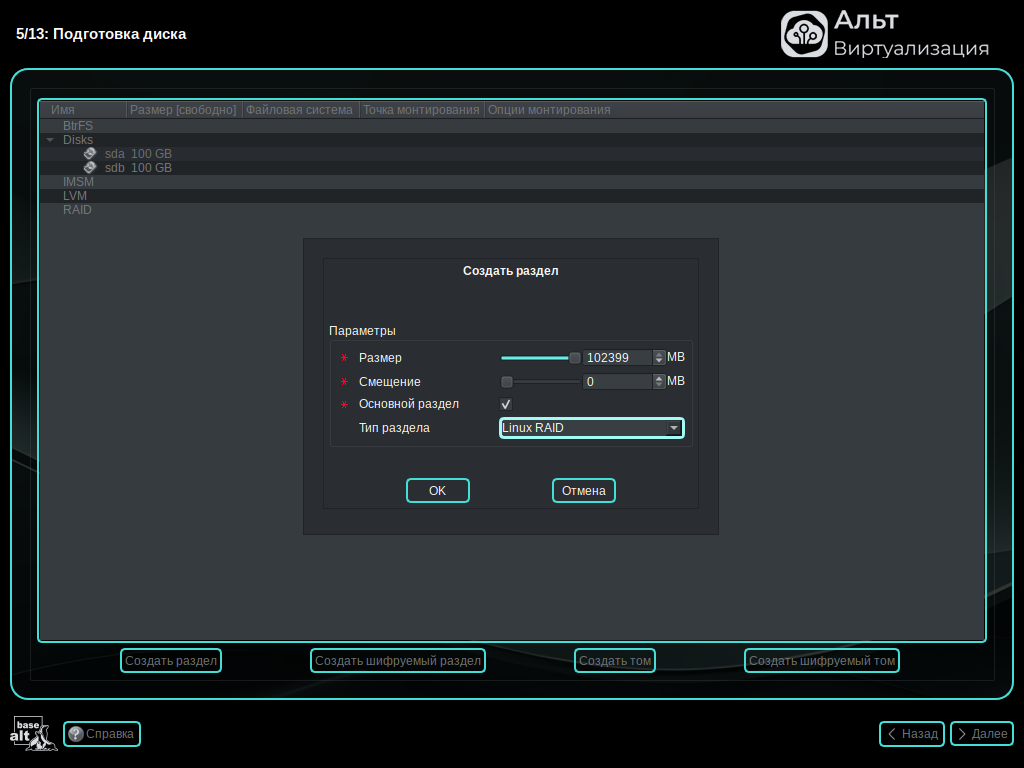Click the Alt Virtualization logo icon
Viewport: 1024px width, 768px height.
pos(804,34)
